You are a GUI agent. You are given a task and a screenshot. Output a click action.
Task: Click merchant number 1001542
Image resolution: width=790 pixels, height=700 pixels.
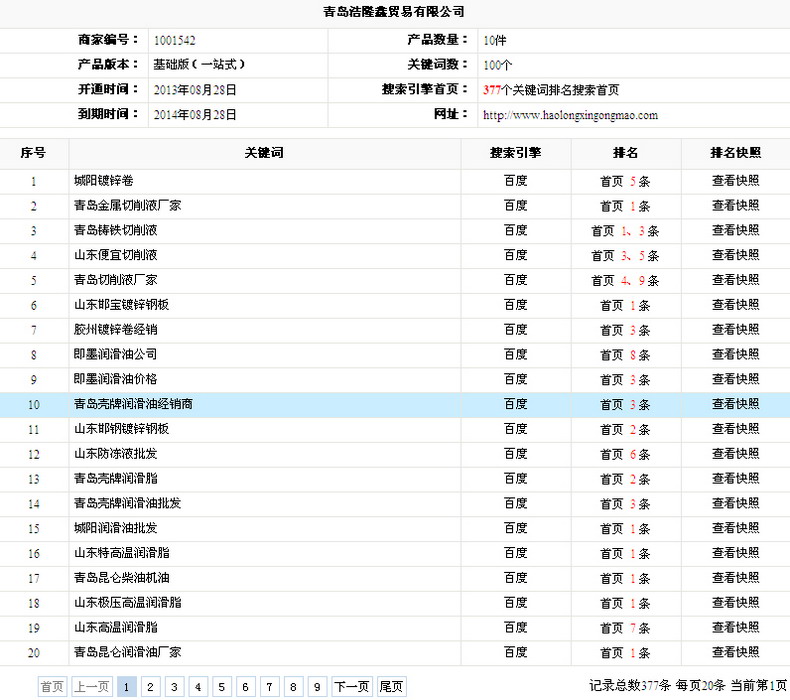[174, 40]
